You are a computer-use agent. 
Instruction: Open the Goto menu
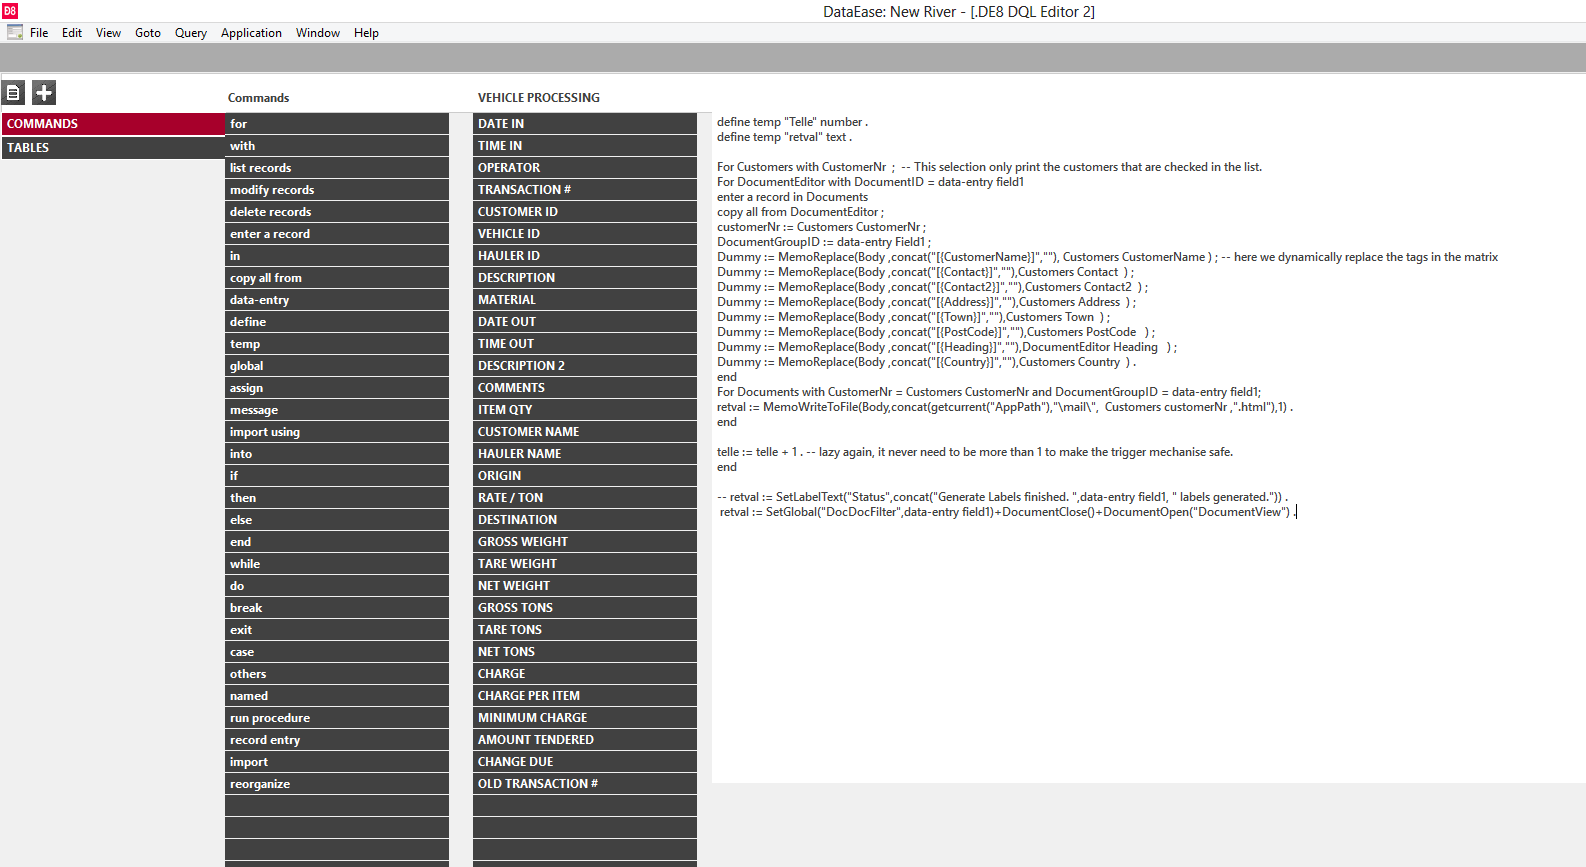coord(148,33)
